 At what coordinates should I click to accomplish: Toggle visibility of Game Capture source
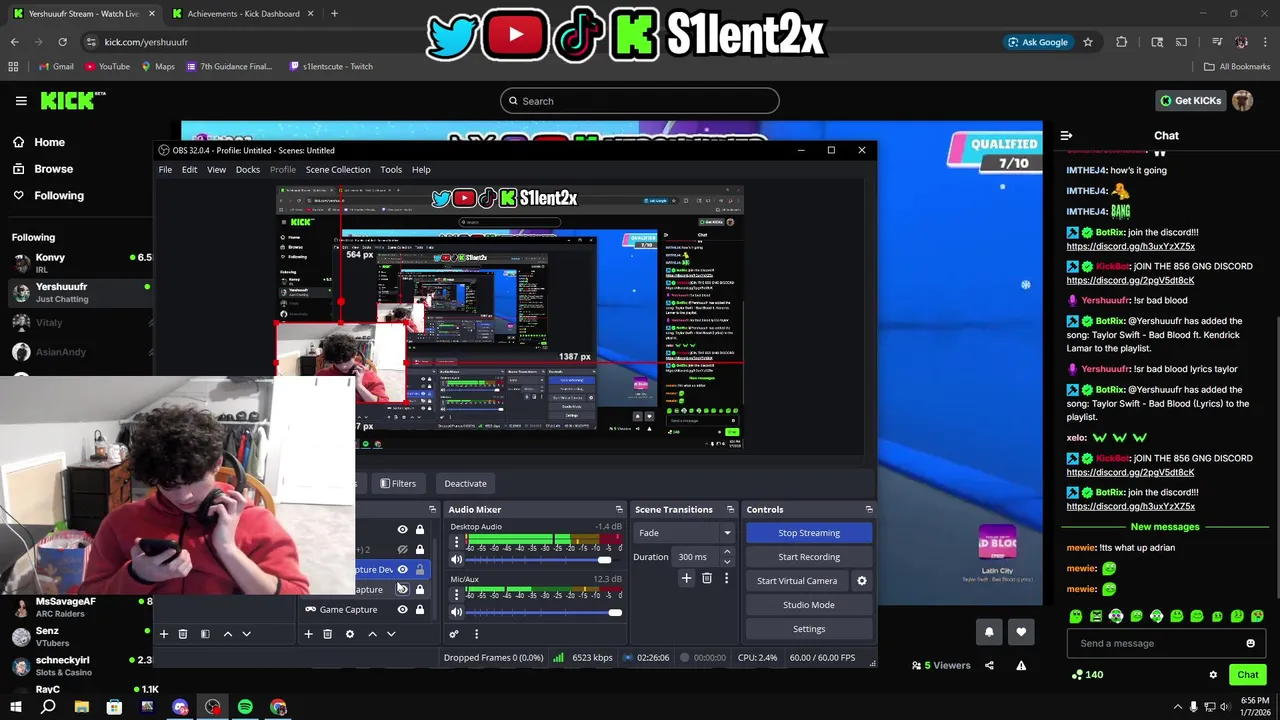pos(403,610)
